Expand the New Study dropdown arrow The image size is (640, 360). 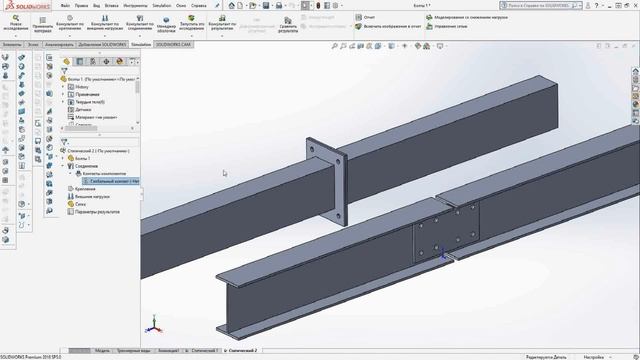(16, 36)
